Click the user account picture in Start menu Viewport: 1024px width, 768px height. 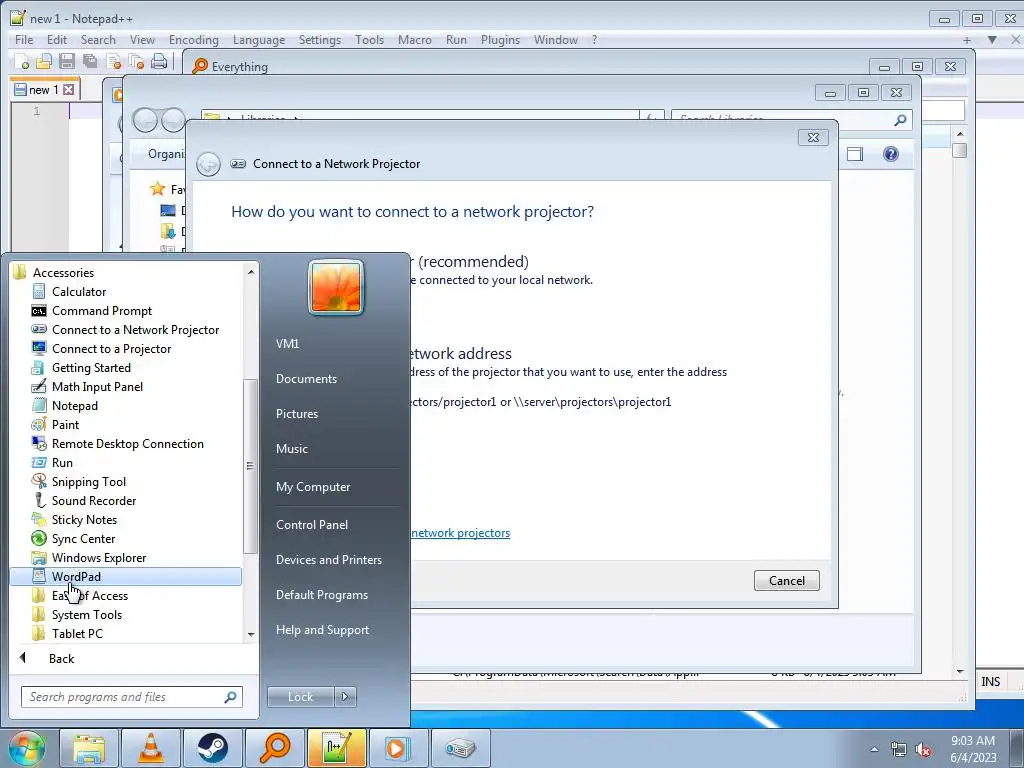[336, 287]
